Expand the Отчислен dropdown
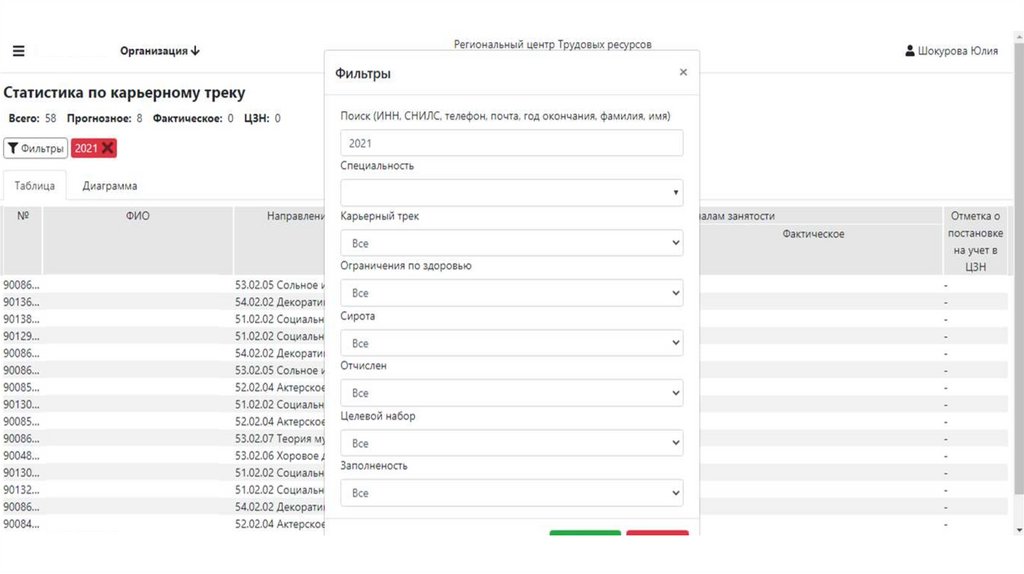Viewport: 1024px width, 574px height. [x=511, y=393]
